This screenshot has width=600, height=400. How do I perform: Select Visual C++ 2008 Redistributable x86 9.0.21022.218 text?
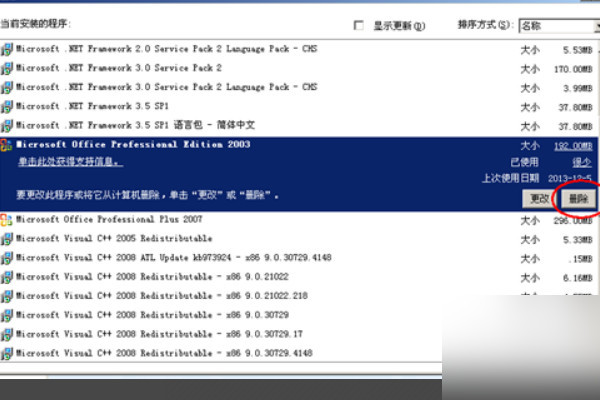[162, 296]
